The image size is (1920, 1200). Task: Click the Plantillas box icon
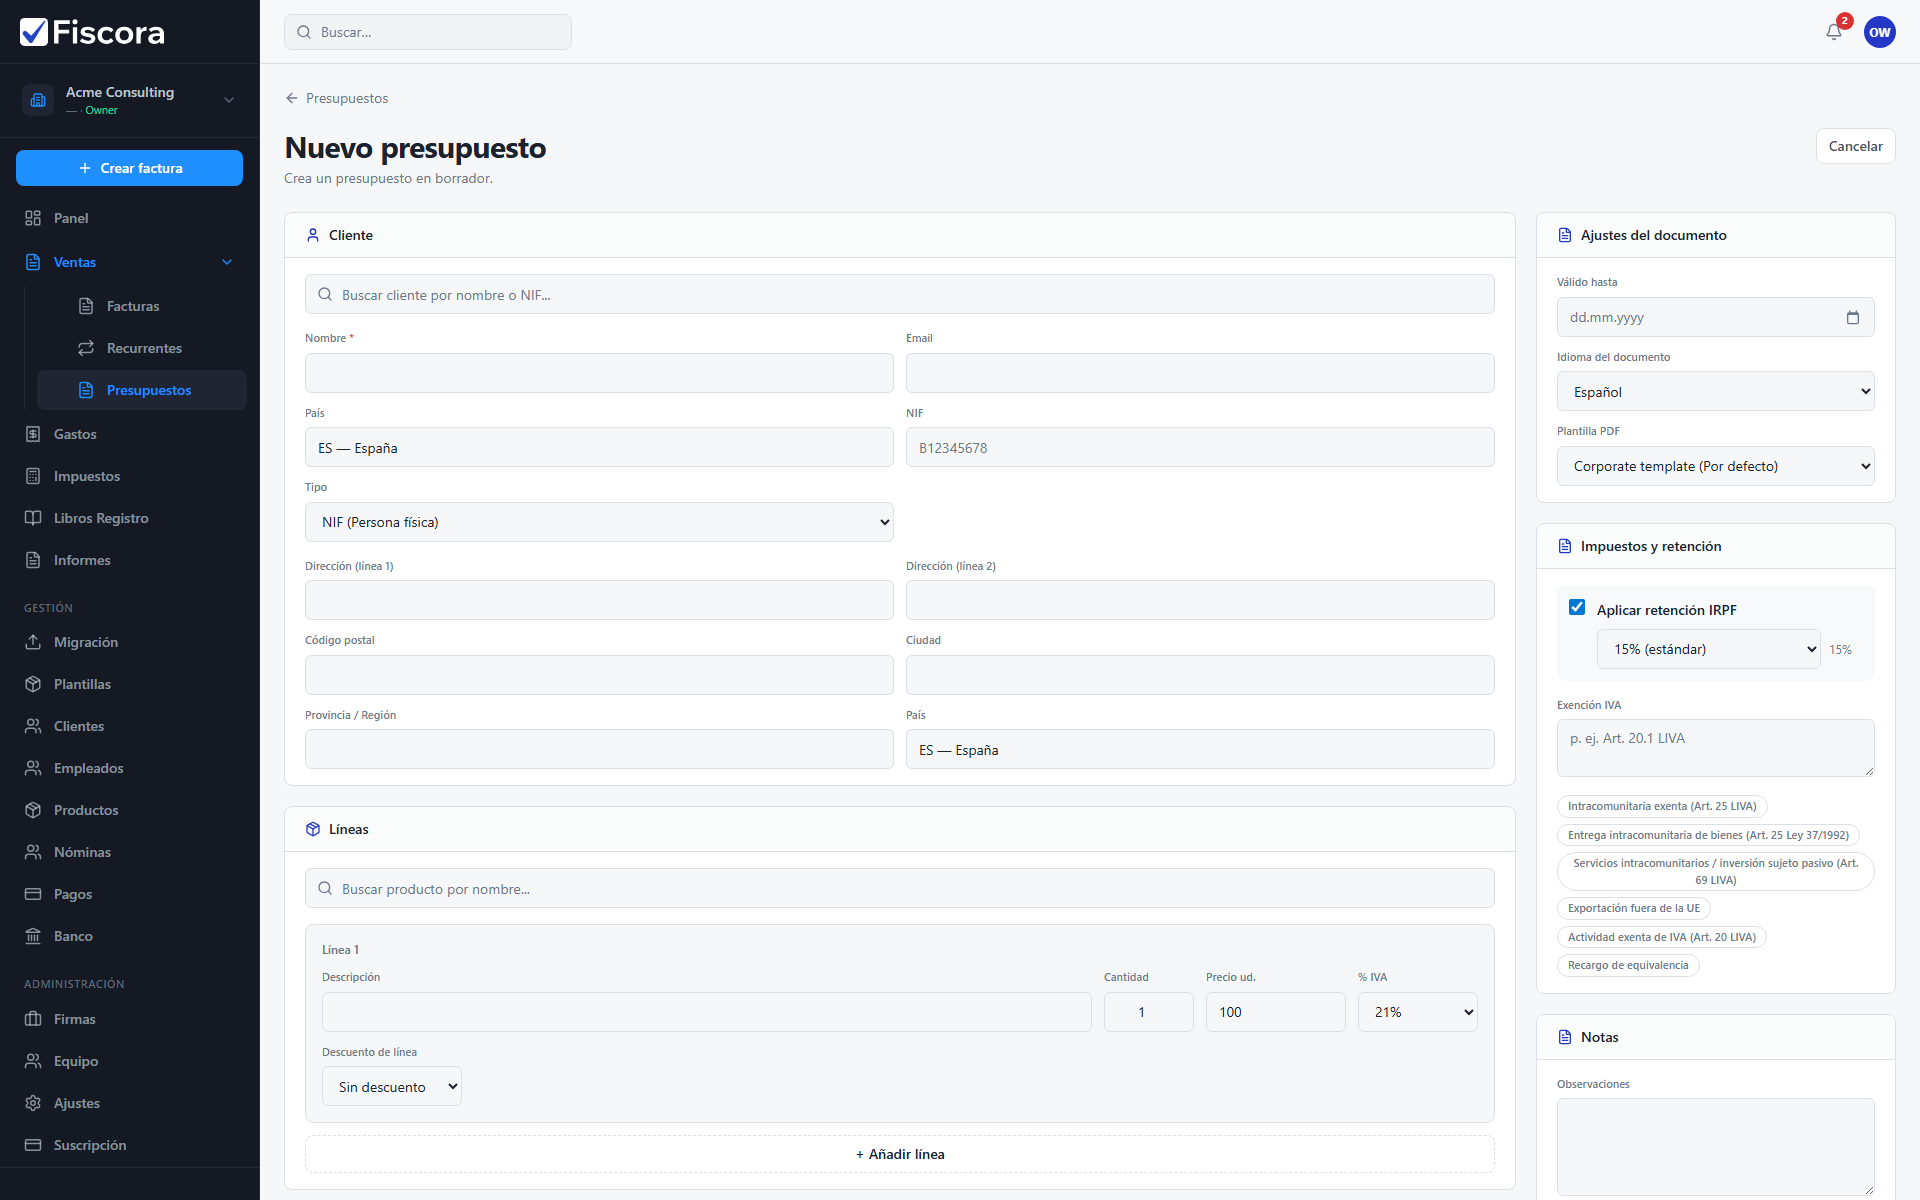pos(33,684)
